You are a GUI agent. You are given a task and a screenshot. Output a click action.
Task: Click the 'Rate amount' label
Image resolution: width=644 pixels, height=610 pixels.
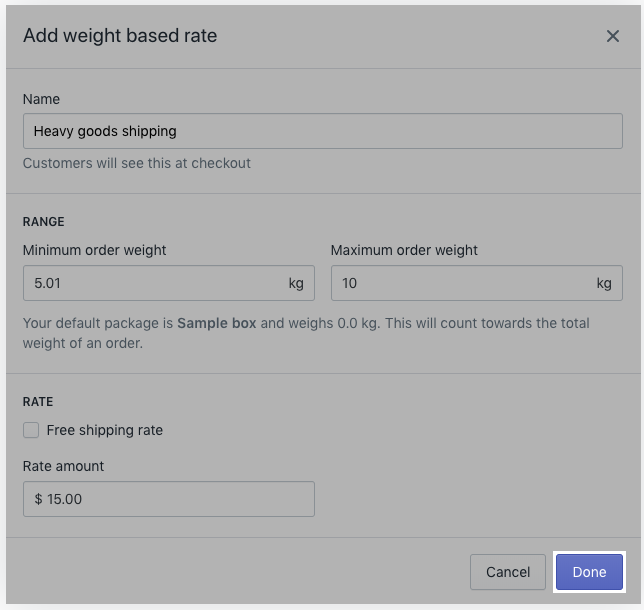63,466
